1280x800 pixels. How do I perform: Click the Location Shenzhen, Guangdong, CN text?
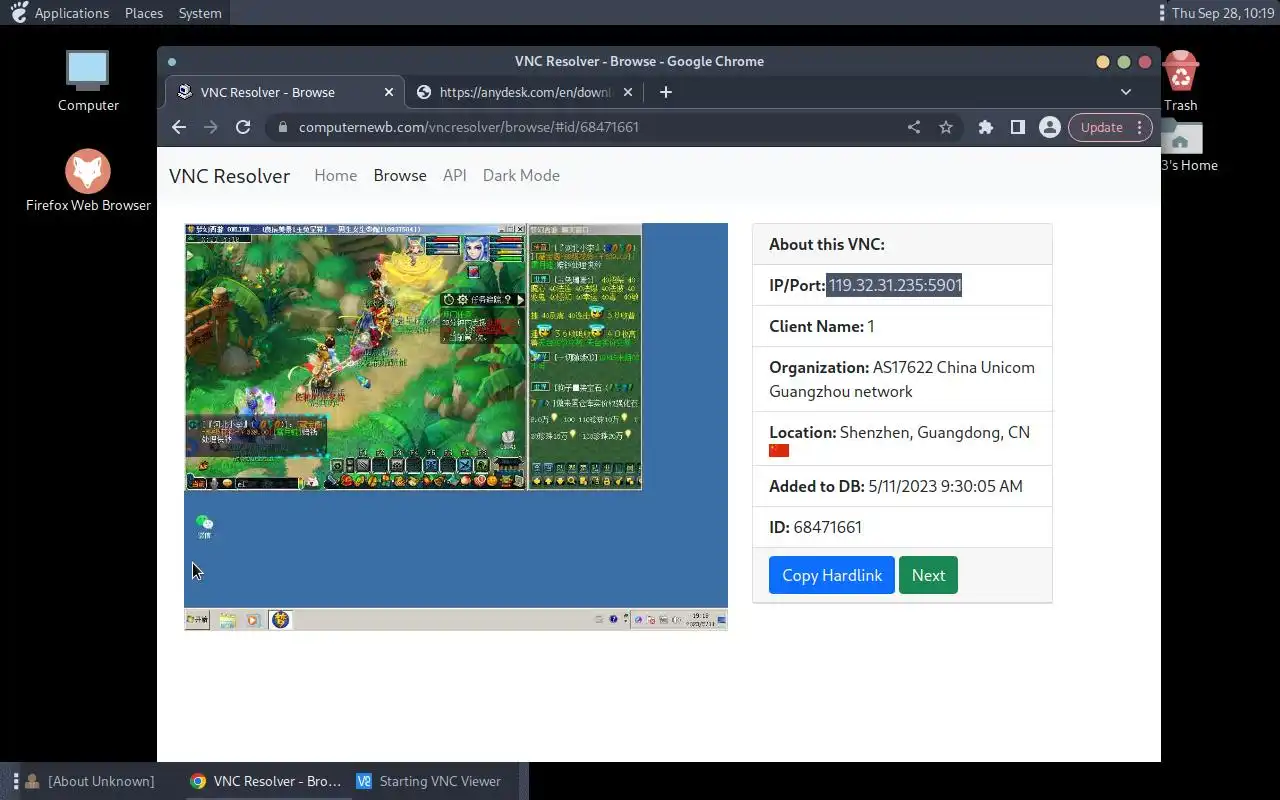click(934, 432)
